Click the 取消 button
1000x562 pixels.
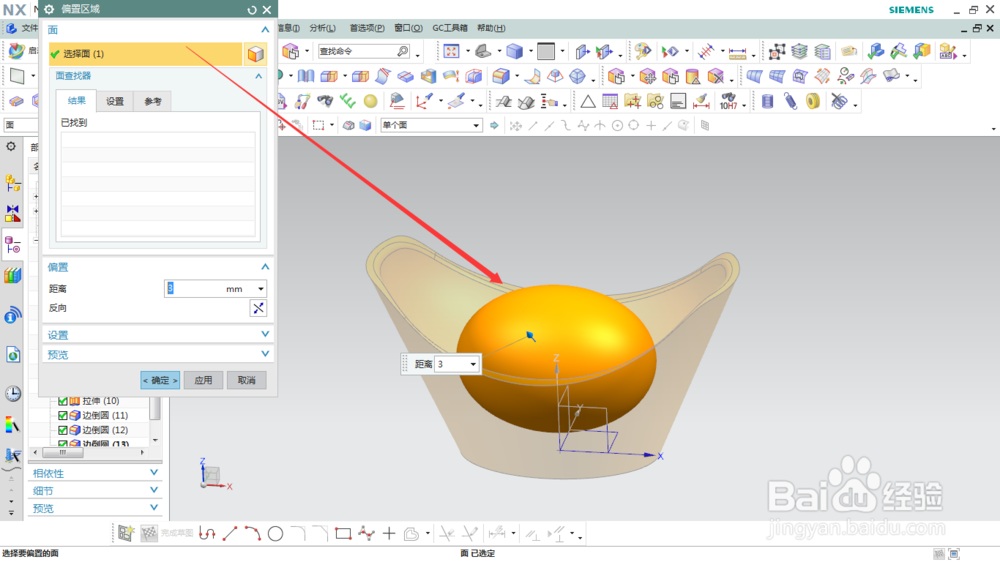pyautogui.click(x=247, y=381)
